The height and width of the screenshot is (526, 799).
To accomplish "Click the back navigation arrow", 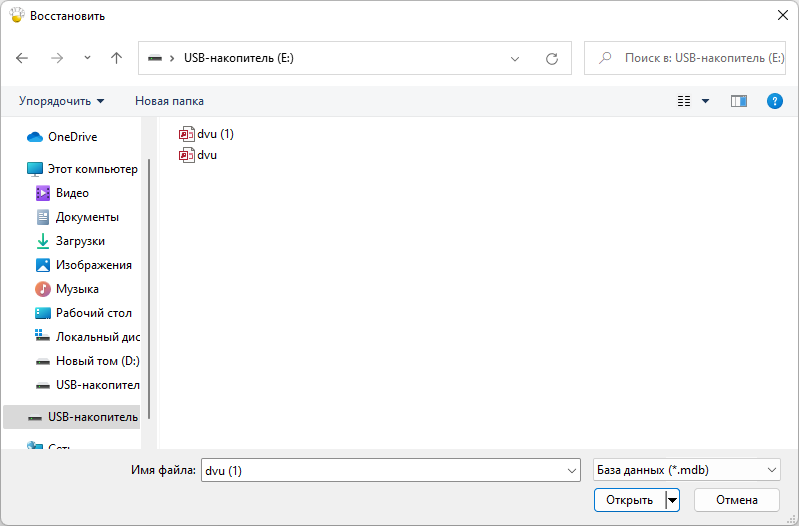I will click(23, 58).
